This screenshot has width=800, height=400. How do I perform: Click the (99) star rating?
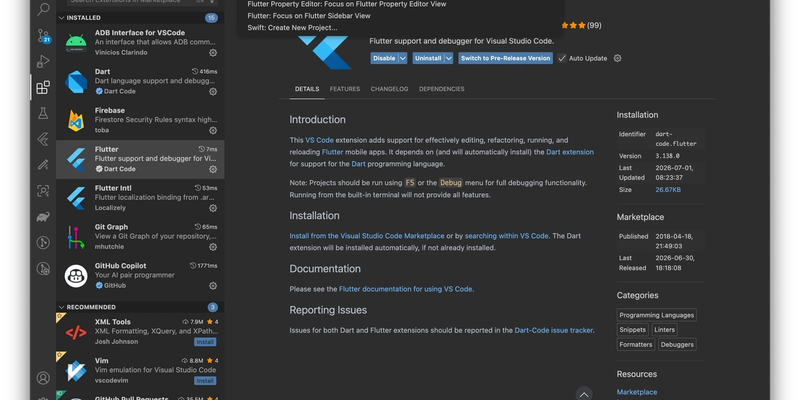click(594, 25)
